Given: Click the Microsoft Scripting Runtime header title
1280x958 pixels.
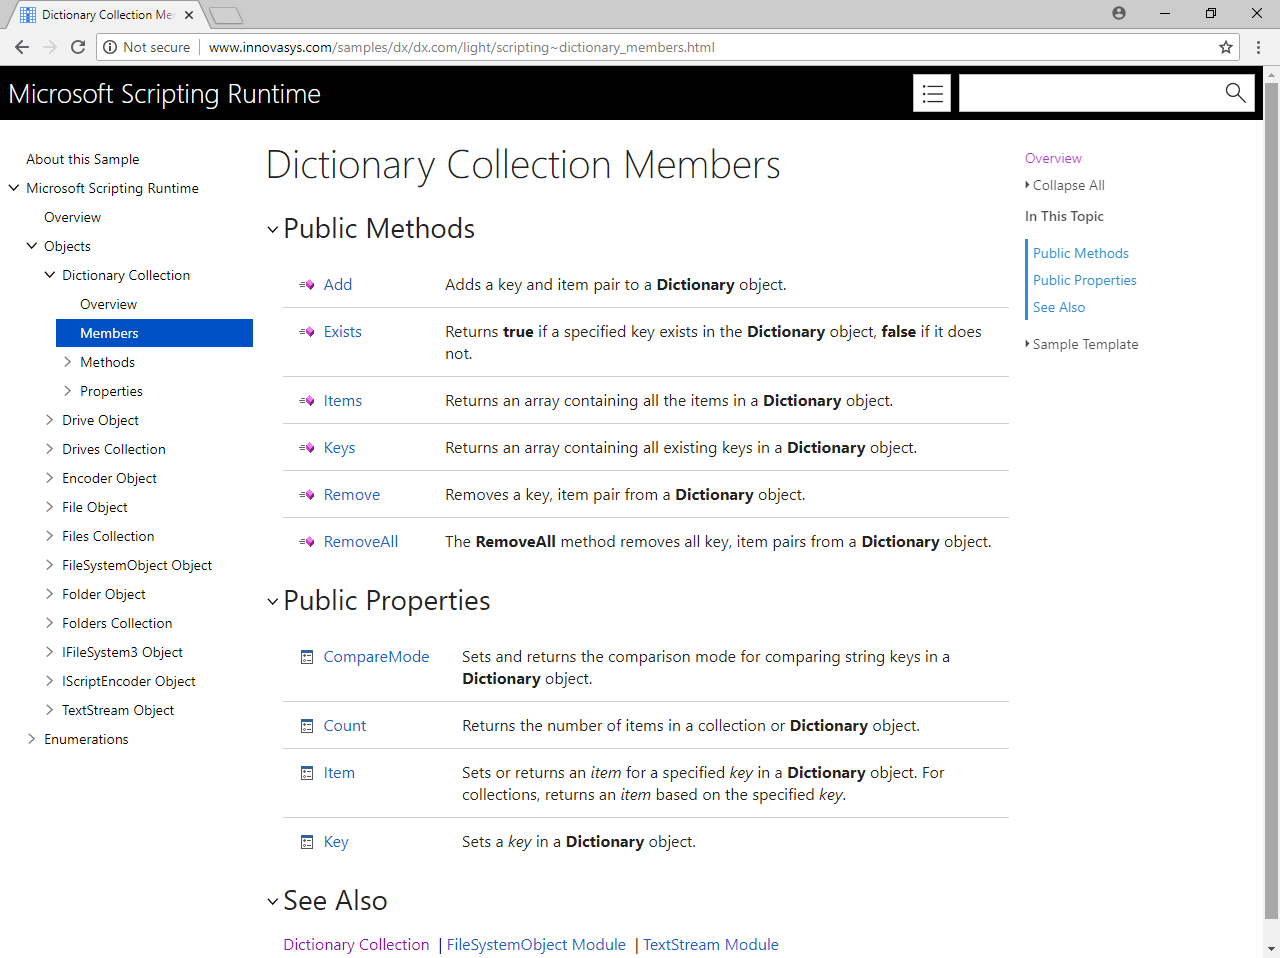Looking at the screenshot, I should (x=165, y=94).
